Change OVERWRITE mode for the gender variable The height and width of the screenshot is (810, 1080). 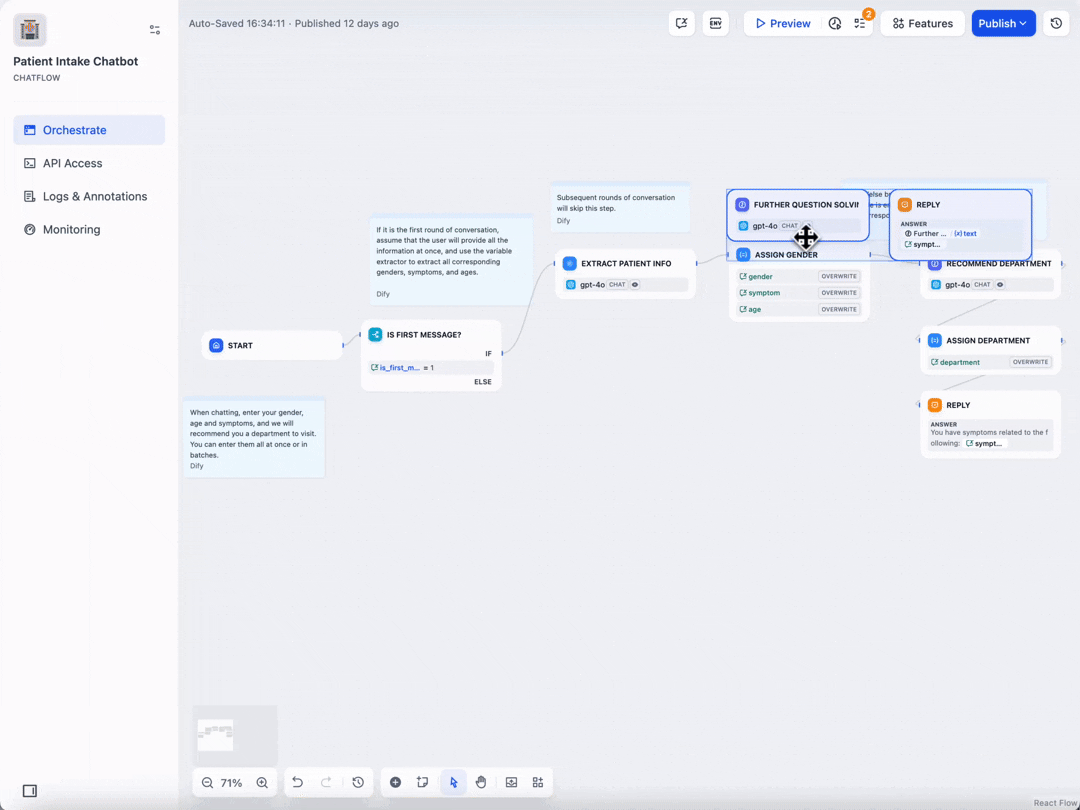tap(841, 276)
